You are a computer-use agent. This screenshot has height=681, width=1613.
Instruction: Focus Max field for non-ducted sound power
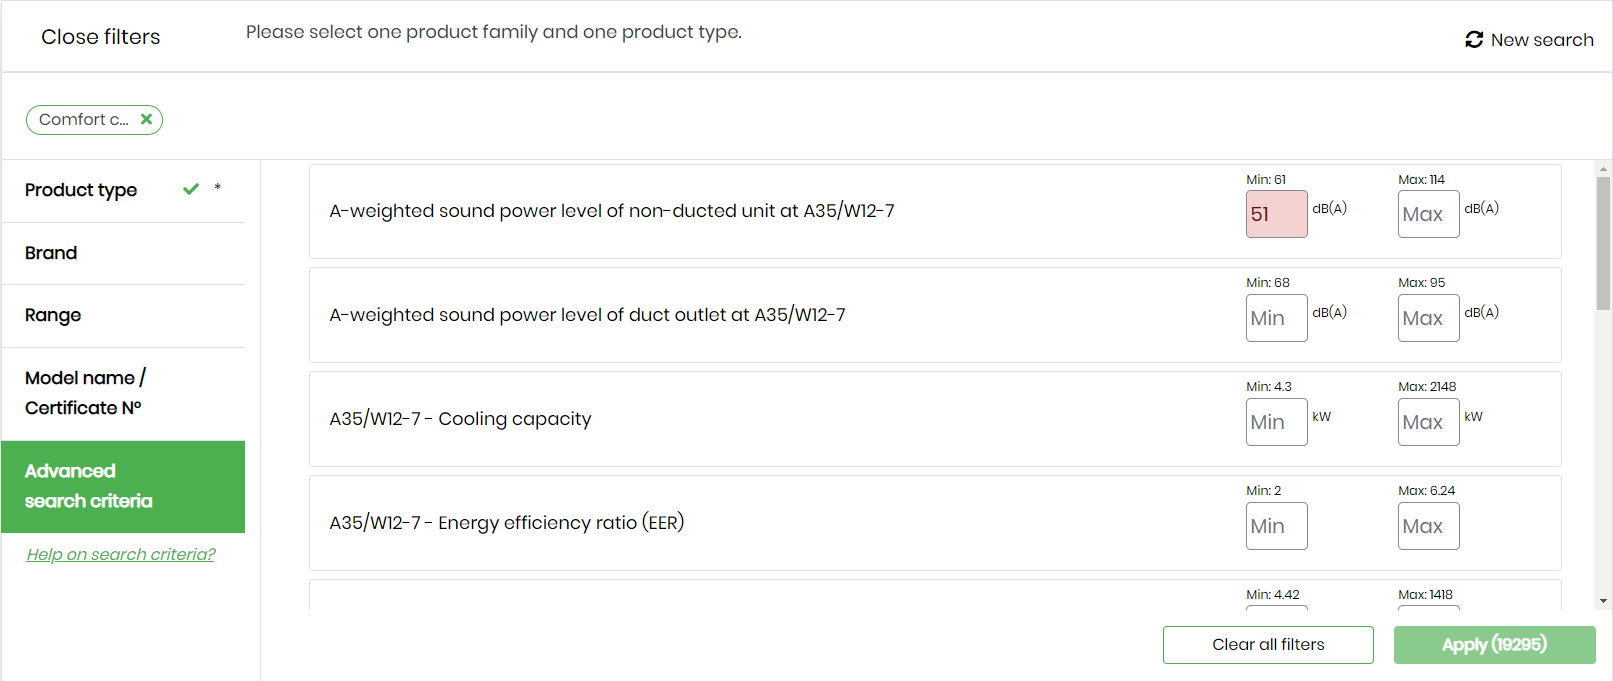coord(1428,214)
